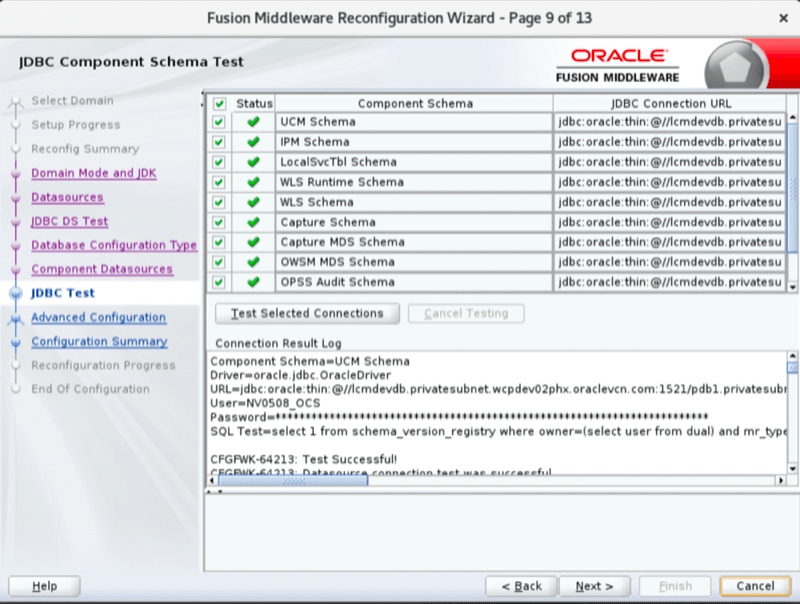
Task: Click green status checkmark for LocalSvcTbl Schema
Action: [x=253, y=162]
